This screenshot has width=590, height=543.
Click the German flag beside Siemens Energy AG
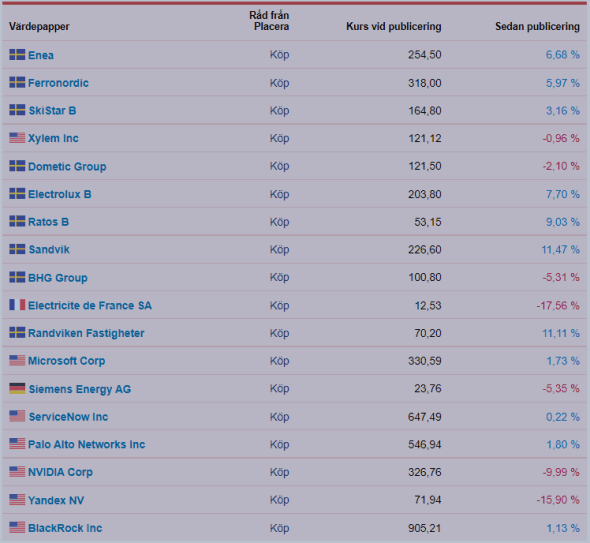(x=17, y=388)
